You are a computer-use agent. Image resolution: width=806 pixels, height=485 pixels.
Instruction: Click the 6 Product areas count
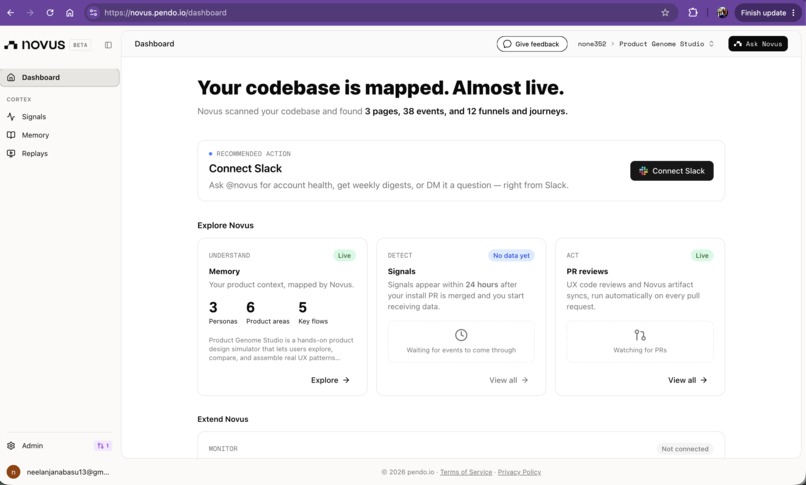(267, 313)
